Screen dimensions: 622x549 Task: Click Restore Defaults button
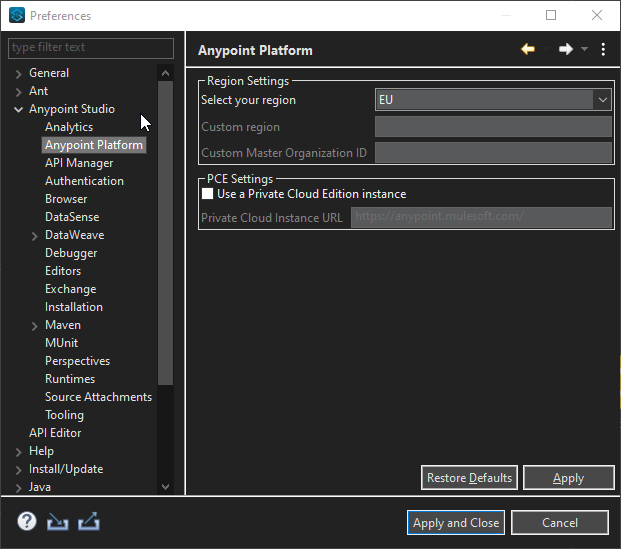click(x=469, y=478)
